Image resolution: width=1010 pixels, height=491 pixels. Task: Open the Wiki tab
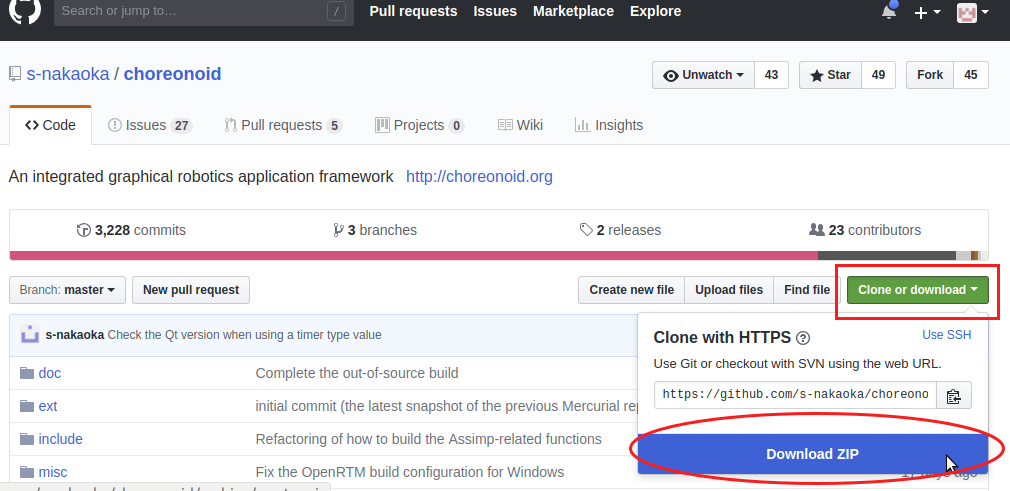[520, 125]
